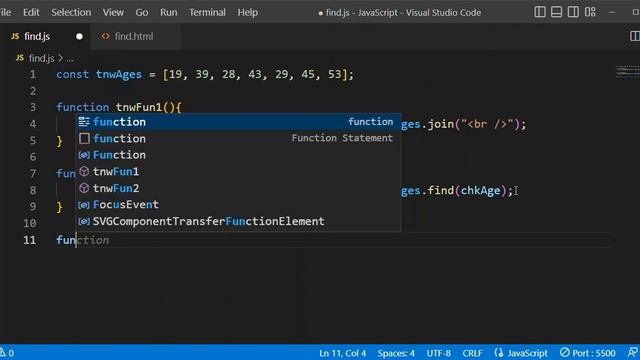Click variable icon beside FocusEvent
Viewport: 640px width, 360px height.
84,205
